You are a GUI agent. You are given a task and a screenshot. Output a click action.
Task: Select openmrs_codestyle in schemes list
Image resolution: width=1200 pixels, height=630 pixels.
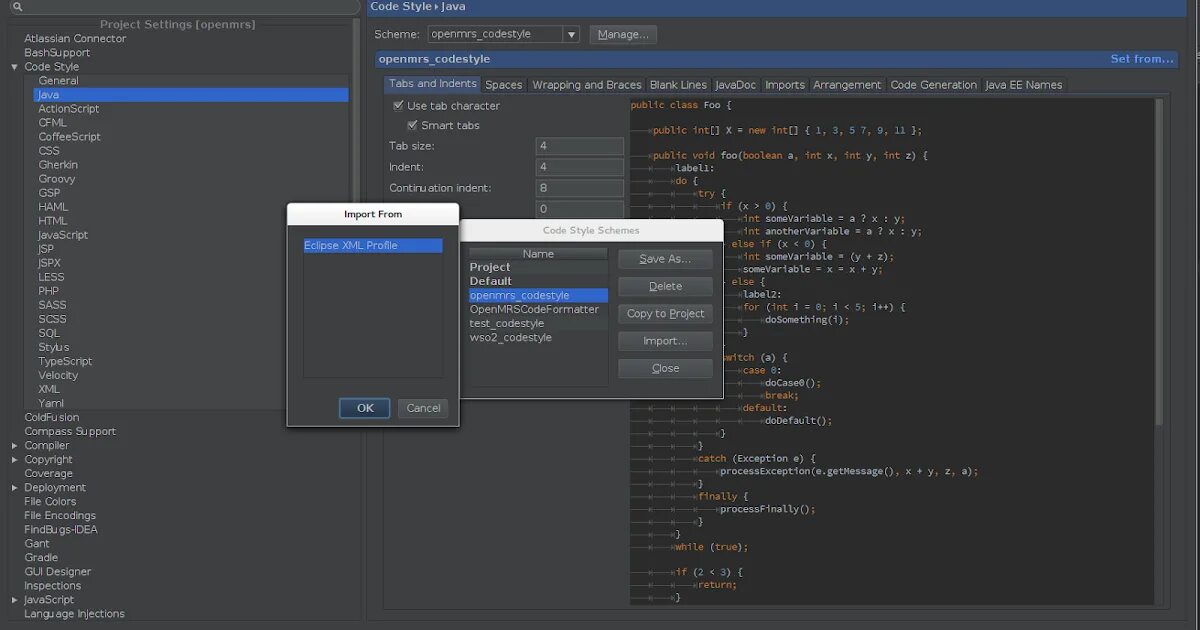pos(538,296)
